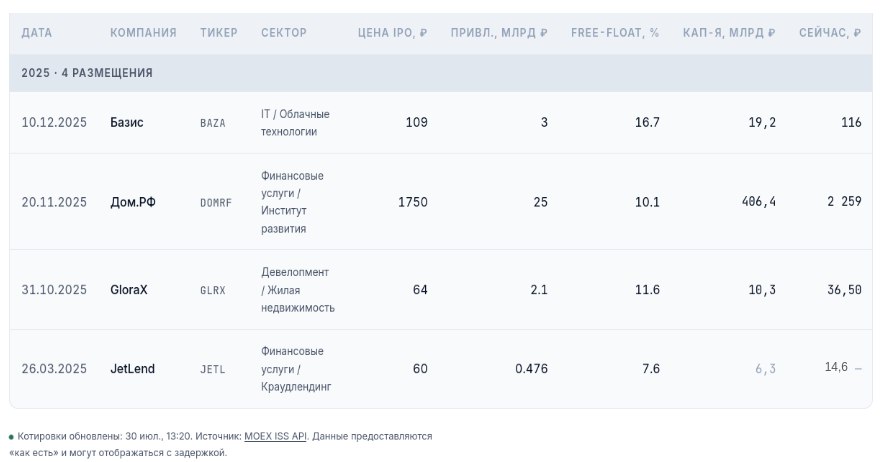This screenshot has width=883, height=462.
Task: Click the ТИКЕР column header
Action: [218, 33]
